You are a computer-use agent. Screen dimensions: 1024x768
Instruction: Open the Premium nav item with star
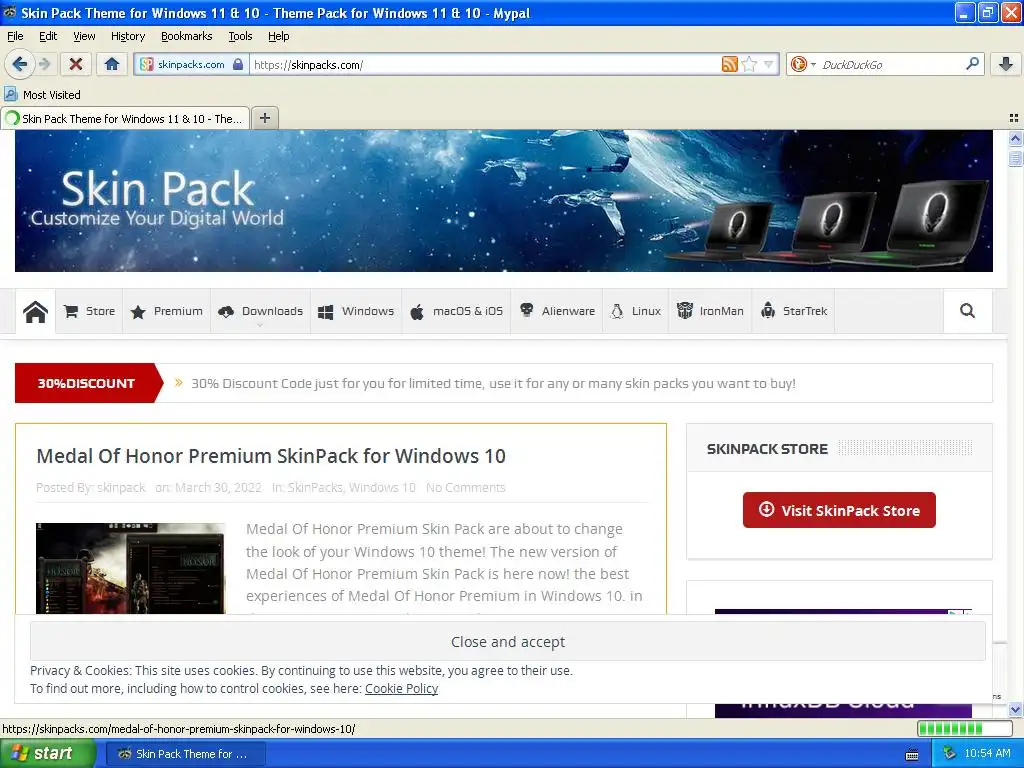tap(167, 312)
